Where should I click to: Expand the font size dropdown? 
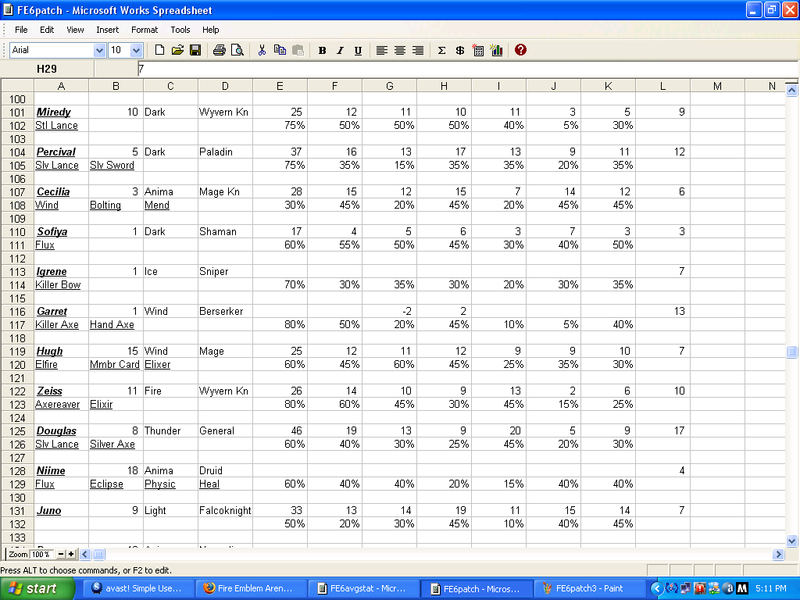click(x=137, y=50)
